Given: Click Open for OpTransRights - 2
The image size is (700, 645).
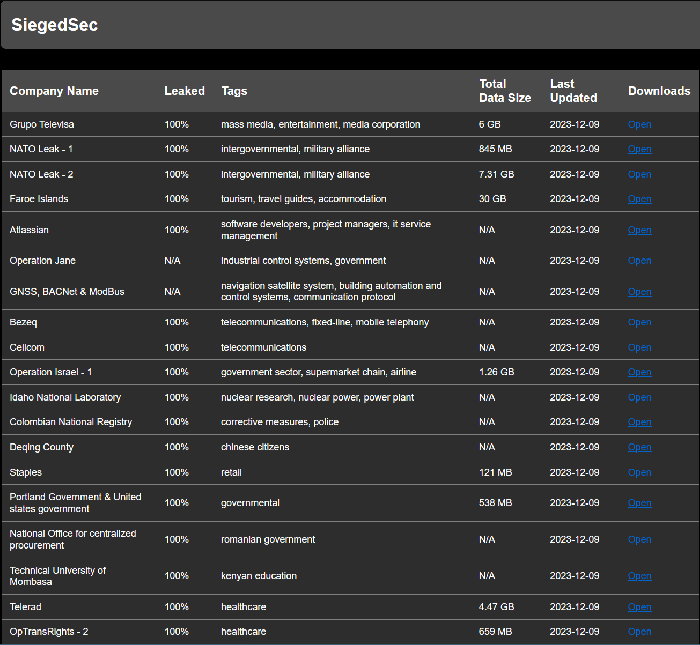Looking at the screenshot, I should point(639,632).
